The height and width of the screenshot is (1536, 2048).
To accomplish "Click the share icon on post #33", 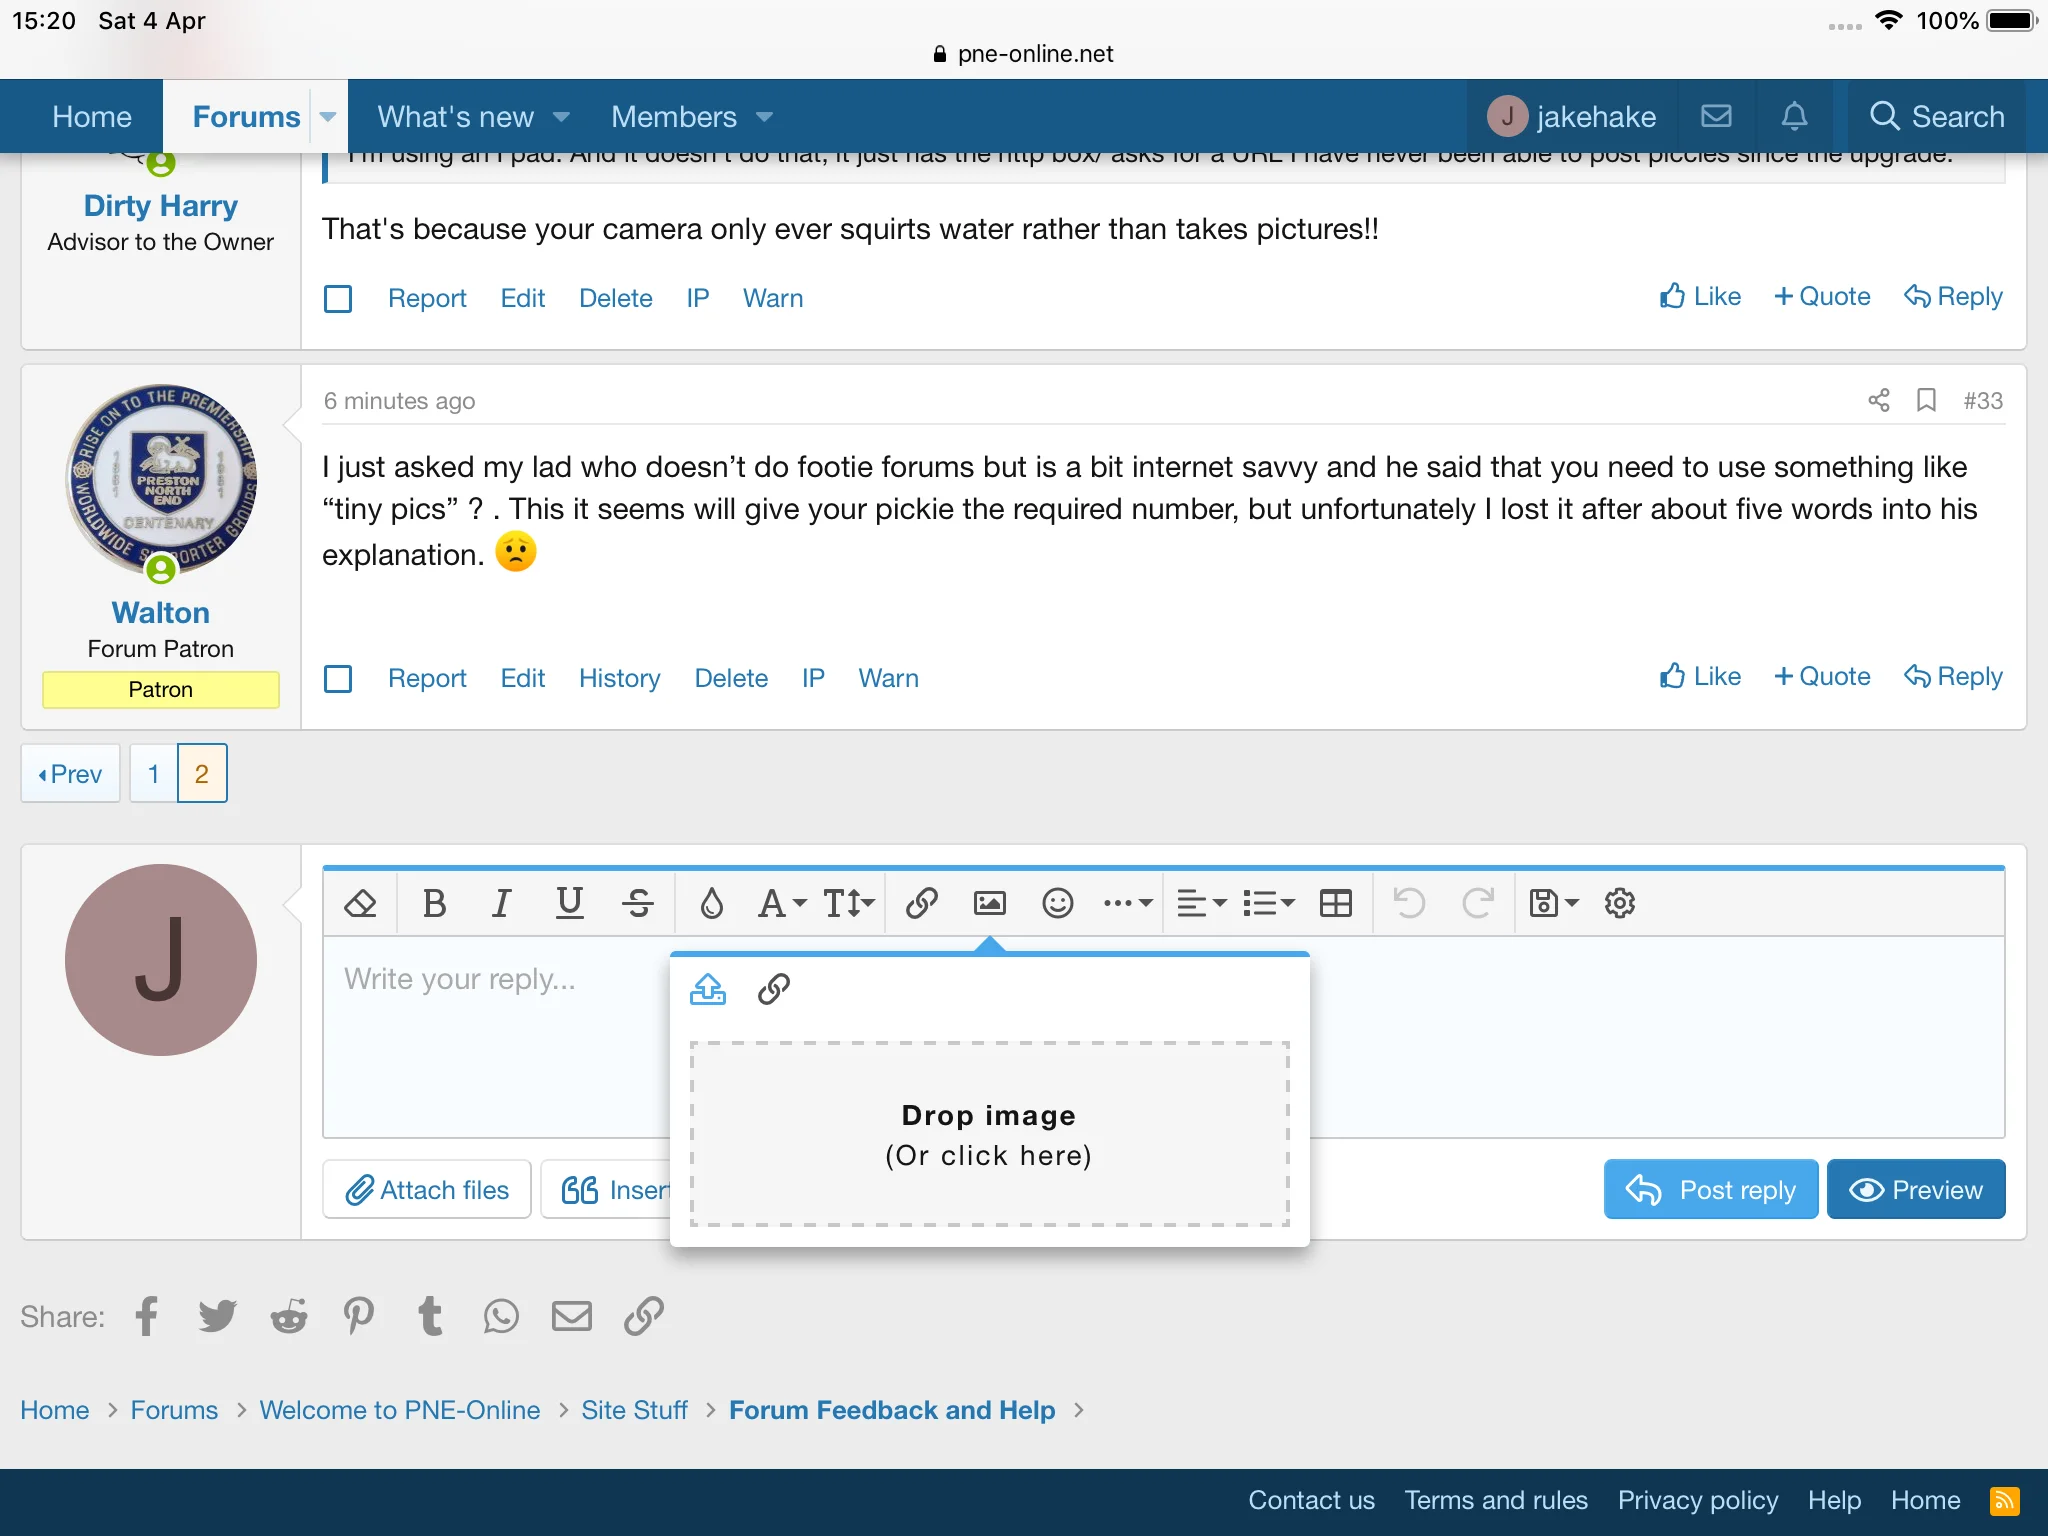I will point(1878,400).
